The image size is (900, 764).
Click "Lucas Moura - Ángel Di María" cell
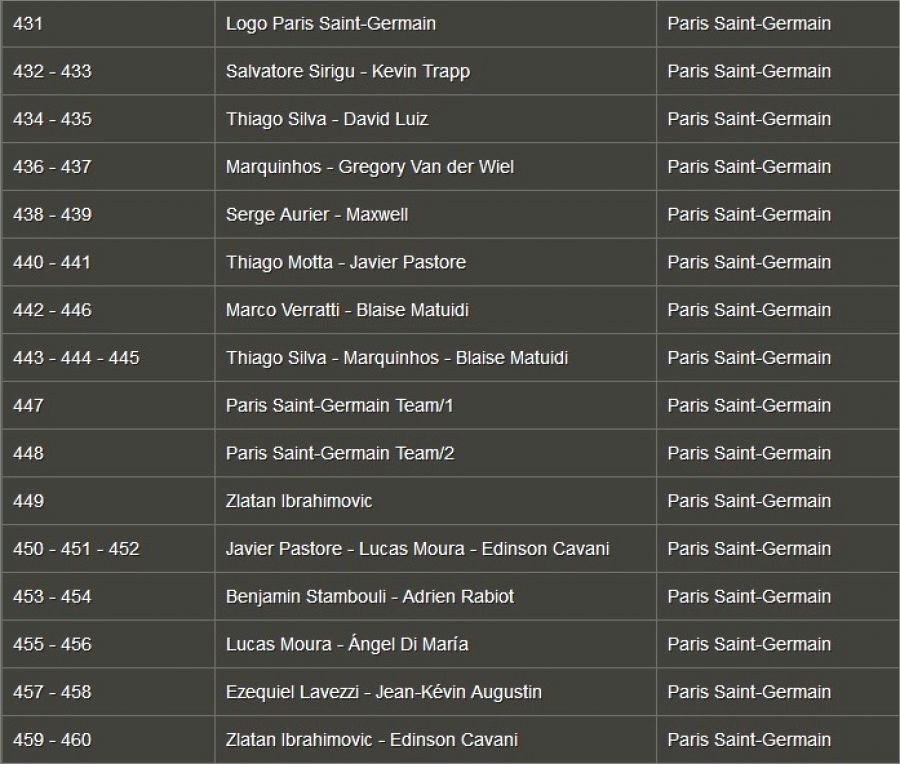347,644
